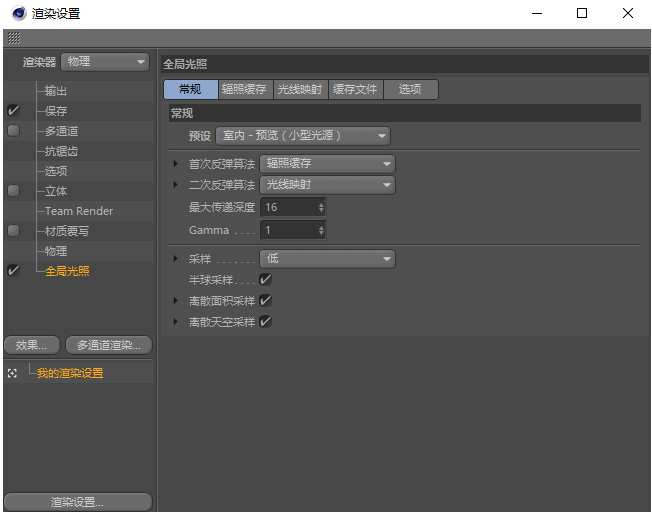Switch to the 缓存文件 tab
The width and height of the screenshot is (652, 512).
click(356, 89)
